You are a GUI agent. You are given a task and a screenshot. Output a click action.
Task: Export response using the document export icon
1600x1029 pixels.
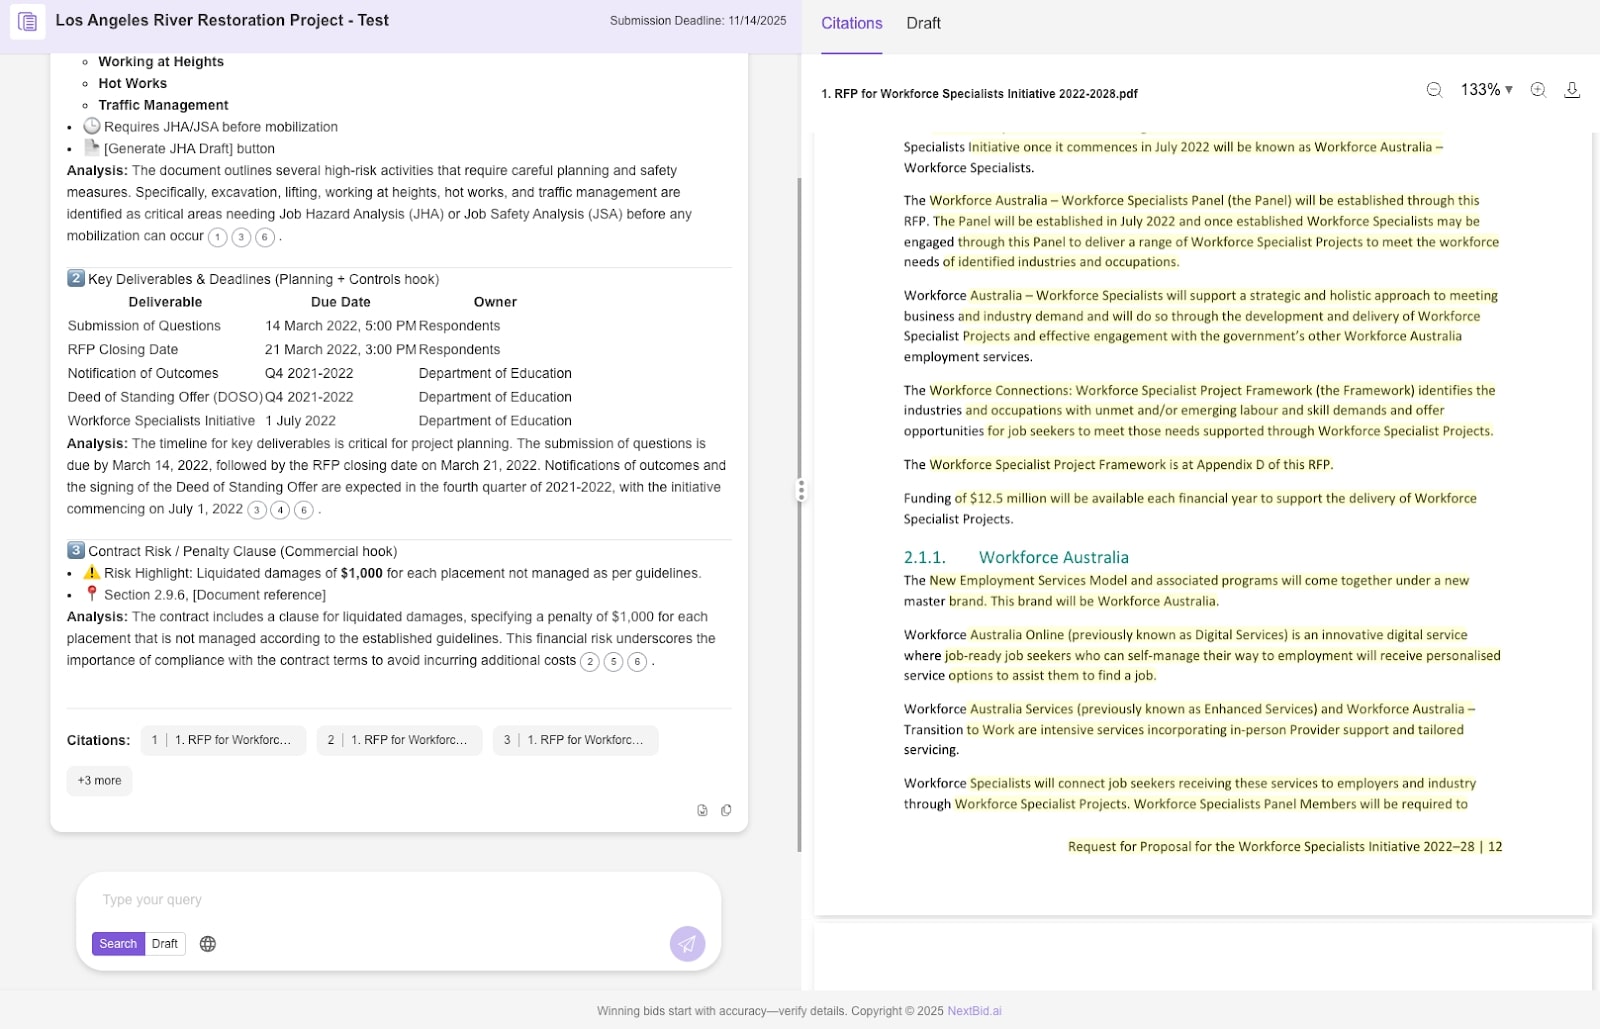702,811
